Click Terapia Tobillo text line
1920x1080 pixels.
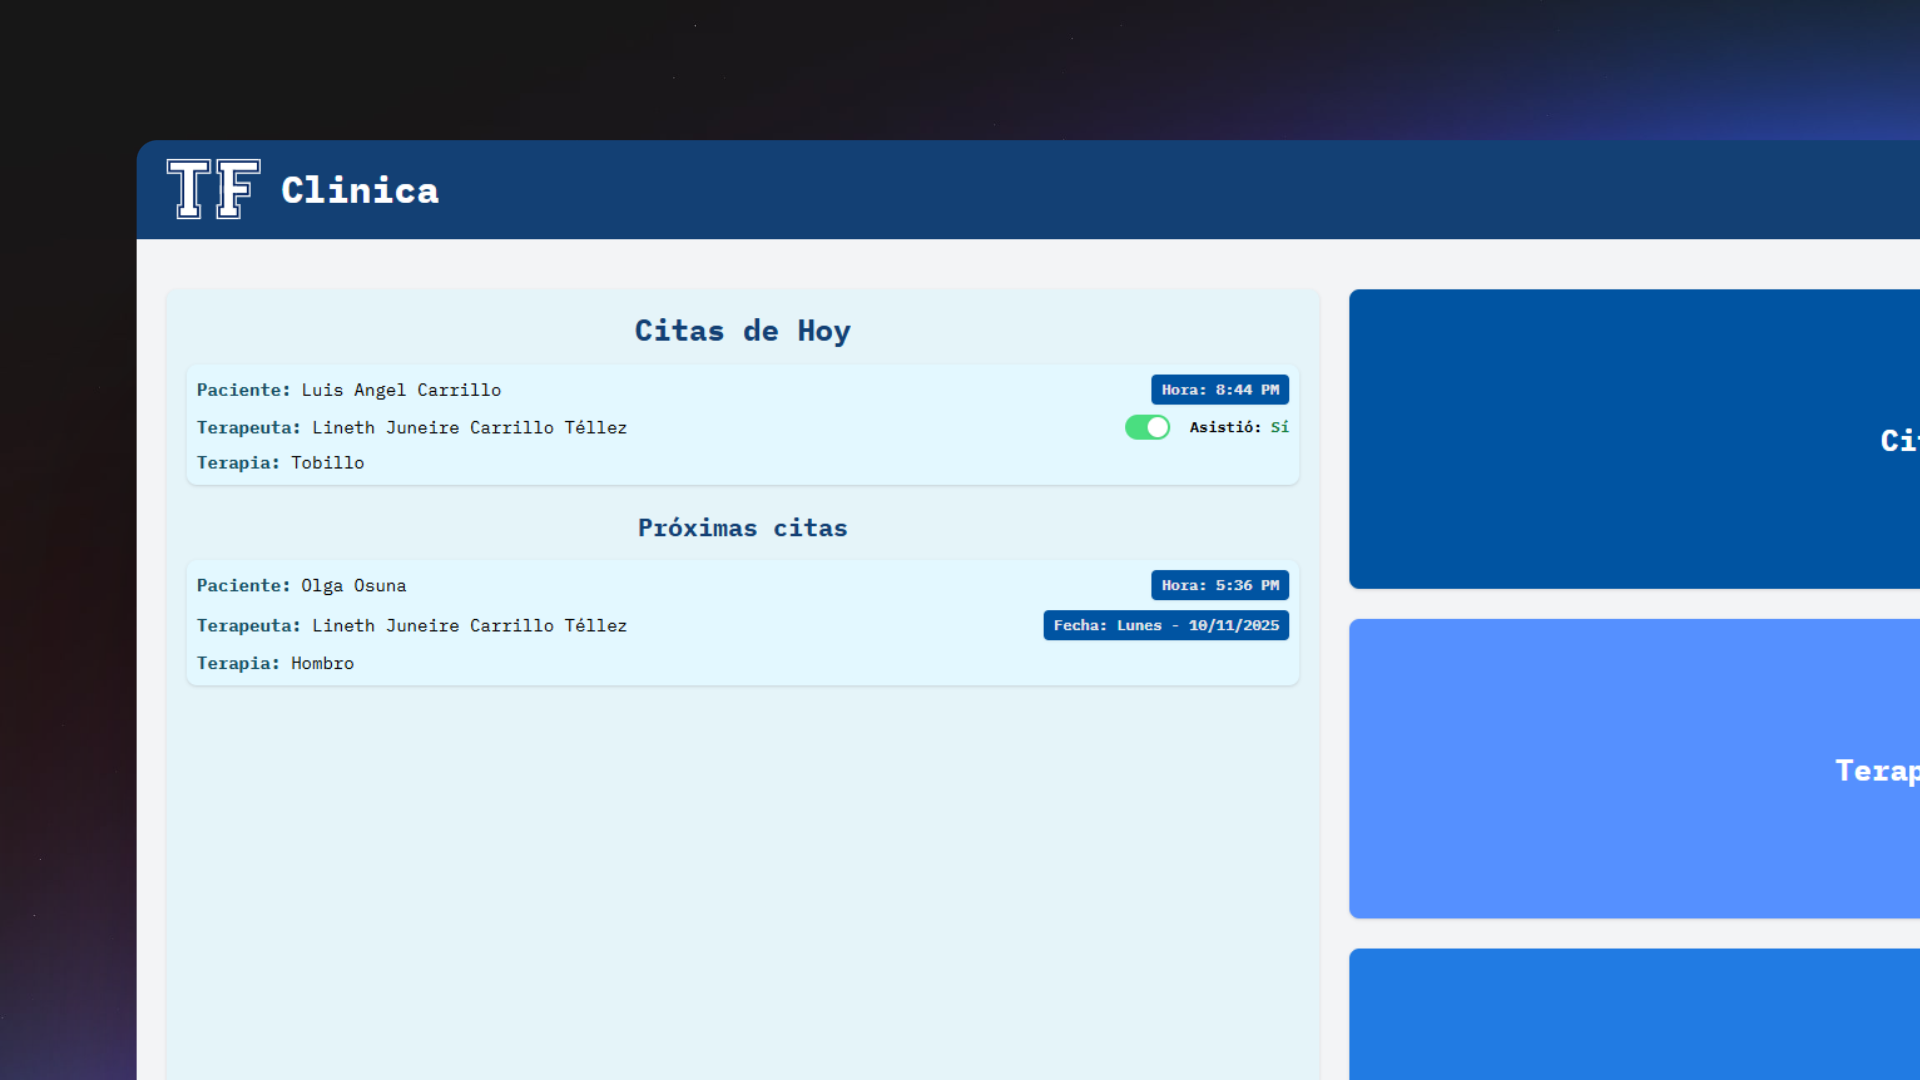point(280,463)
